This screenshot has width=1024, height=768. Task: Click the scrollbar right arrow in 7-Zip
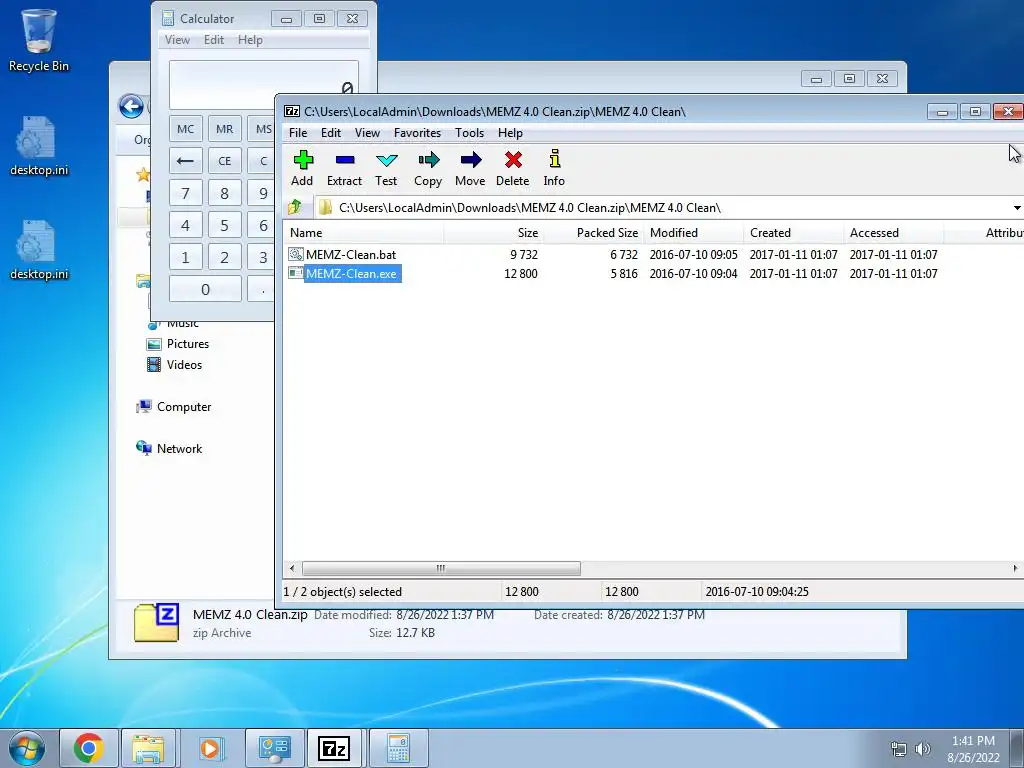(x=1015, y=568)
